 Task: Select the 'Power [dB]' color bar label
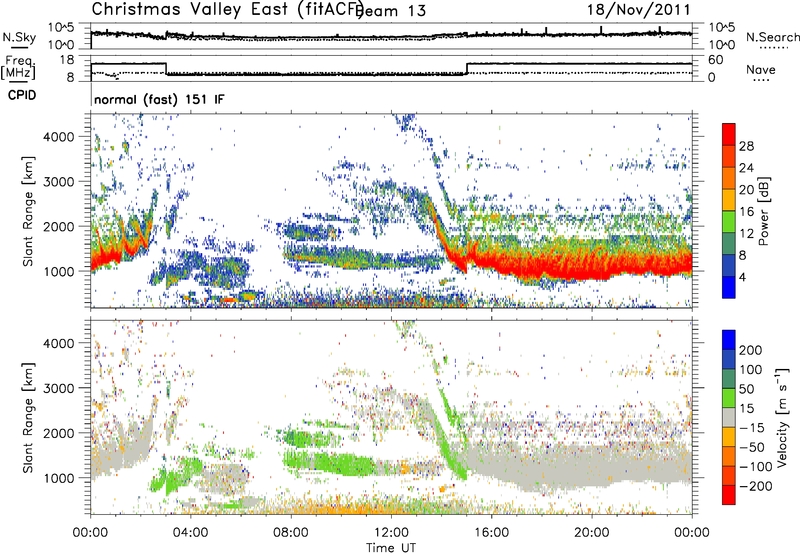click(764, 211)
